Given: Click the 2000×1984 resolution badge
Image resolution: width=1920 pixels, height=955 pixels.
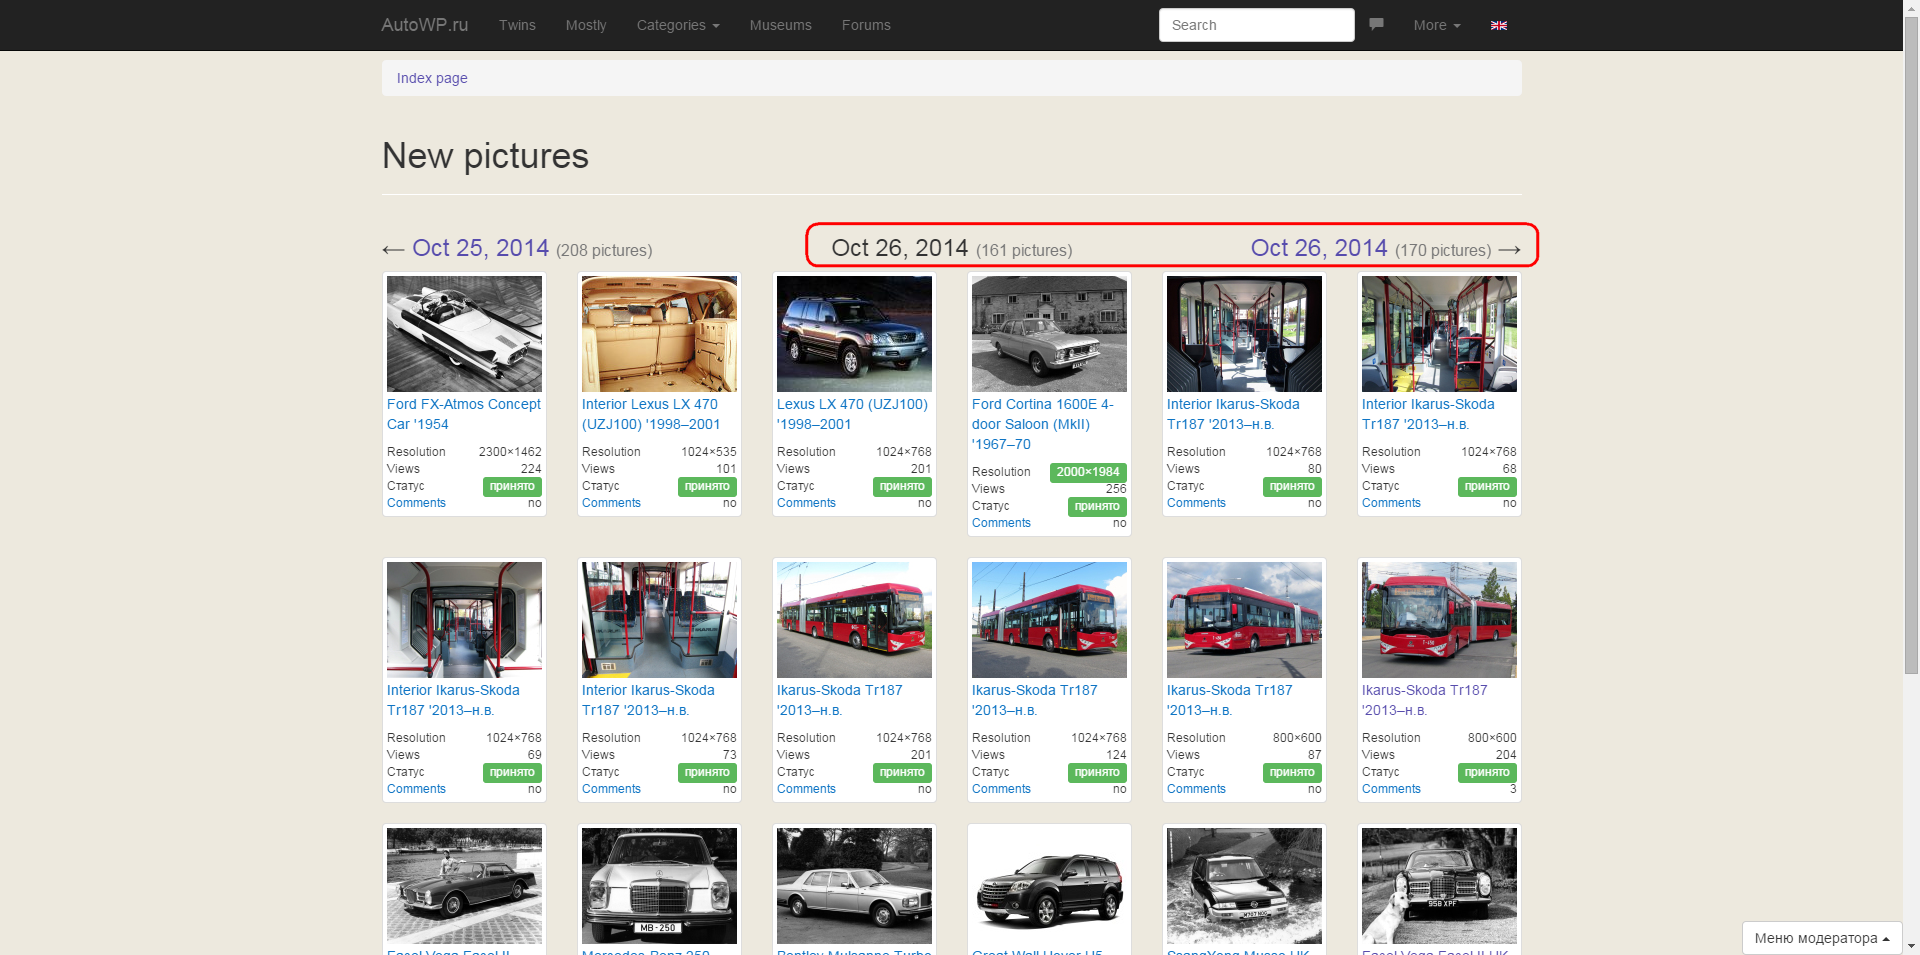Looking at the screenshot, I should (1088, 472).
